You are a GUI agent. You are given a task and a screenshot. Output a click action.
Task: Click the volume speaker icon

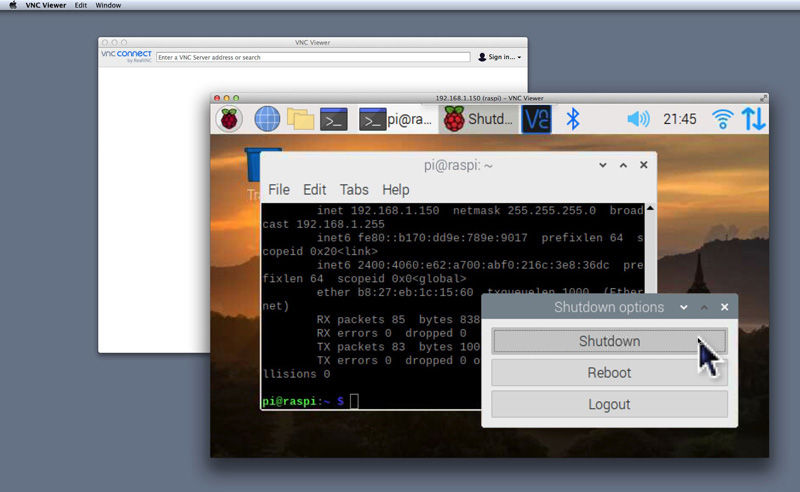coord(637,119)
